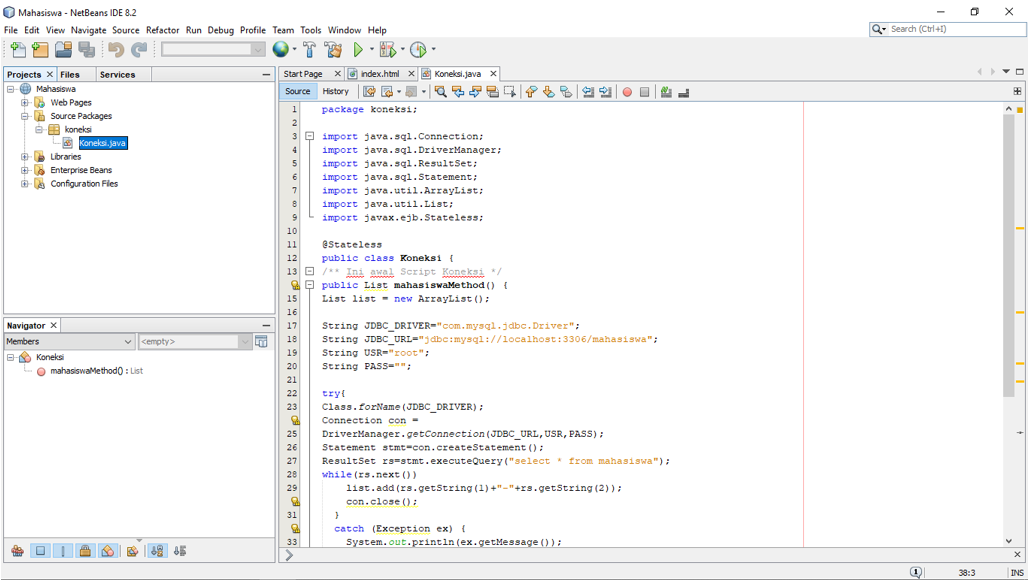Create a new file using the New File icon

(x=20, y=49)
